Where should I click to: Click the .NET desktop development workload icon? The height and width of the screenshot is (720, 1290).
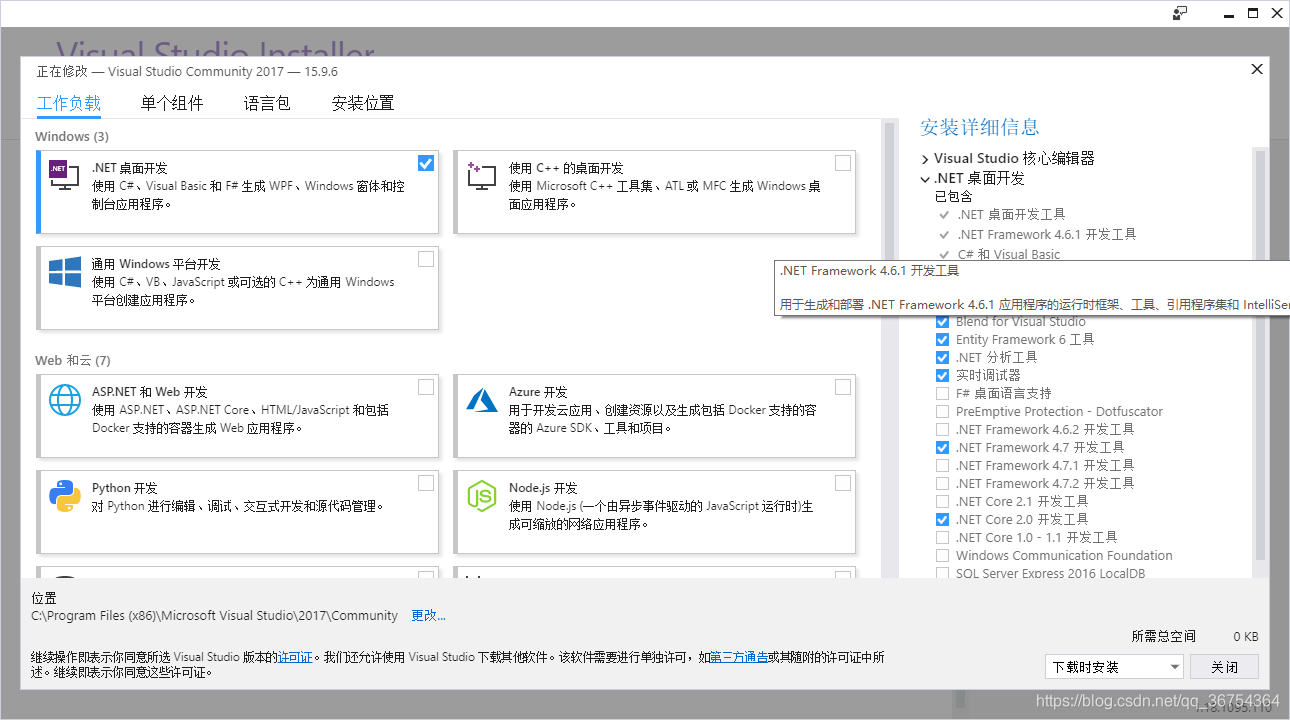point(64,176)
